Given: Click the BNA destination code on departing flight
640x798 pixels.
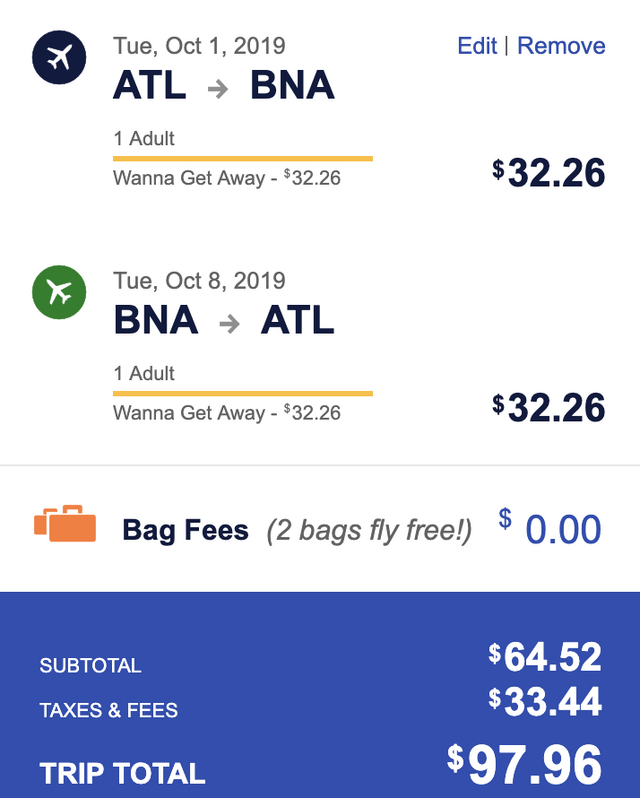Looking at the screenshot, I should (292, 86).
